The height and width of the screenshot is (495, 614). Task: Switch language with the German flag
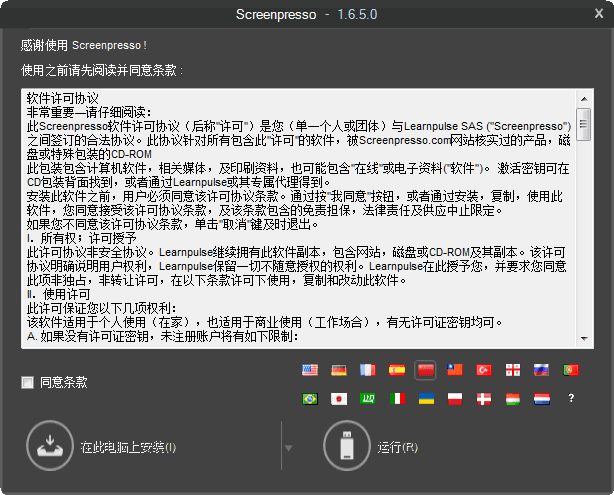[339, 370]
